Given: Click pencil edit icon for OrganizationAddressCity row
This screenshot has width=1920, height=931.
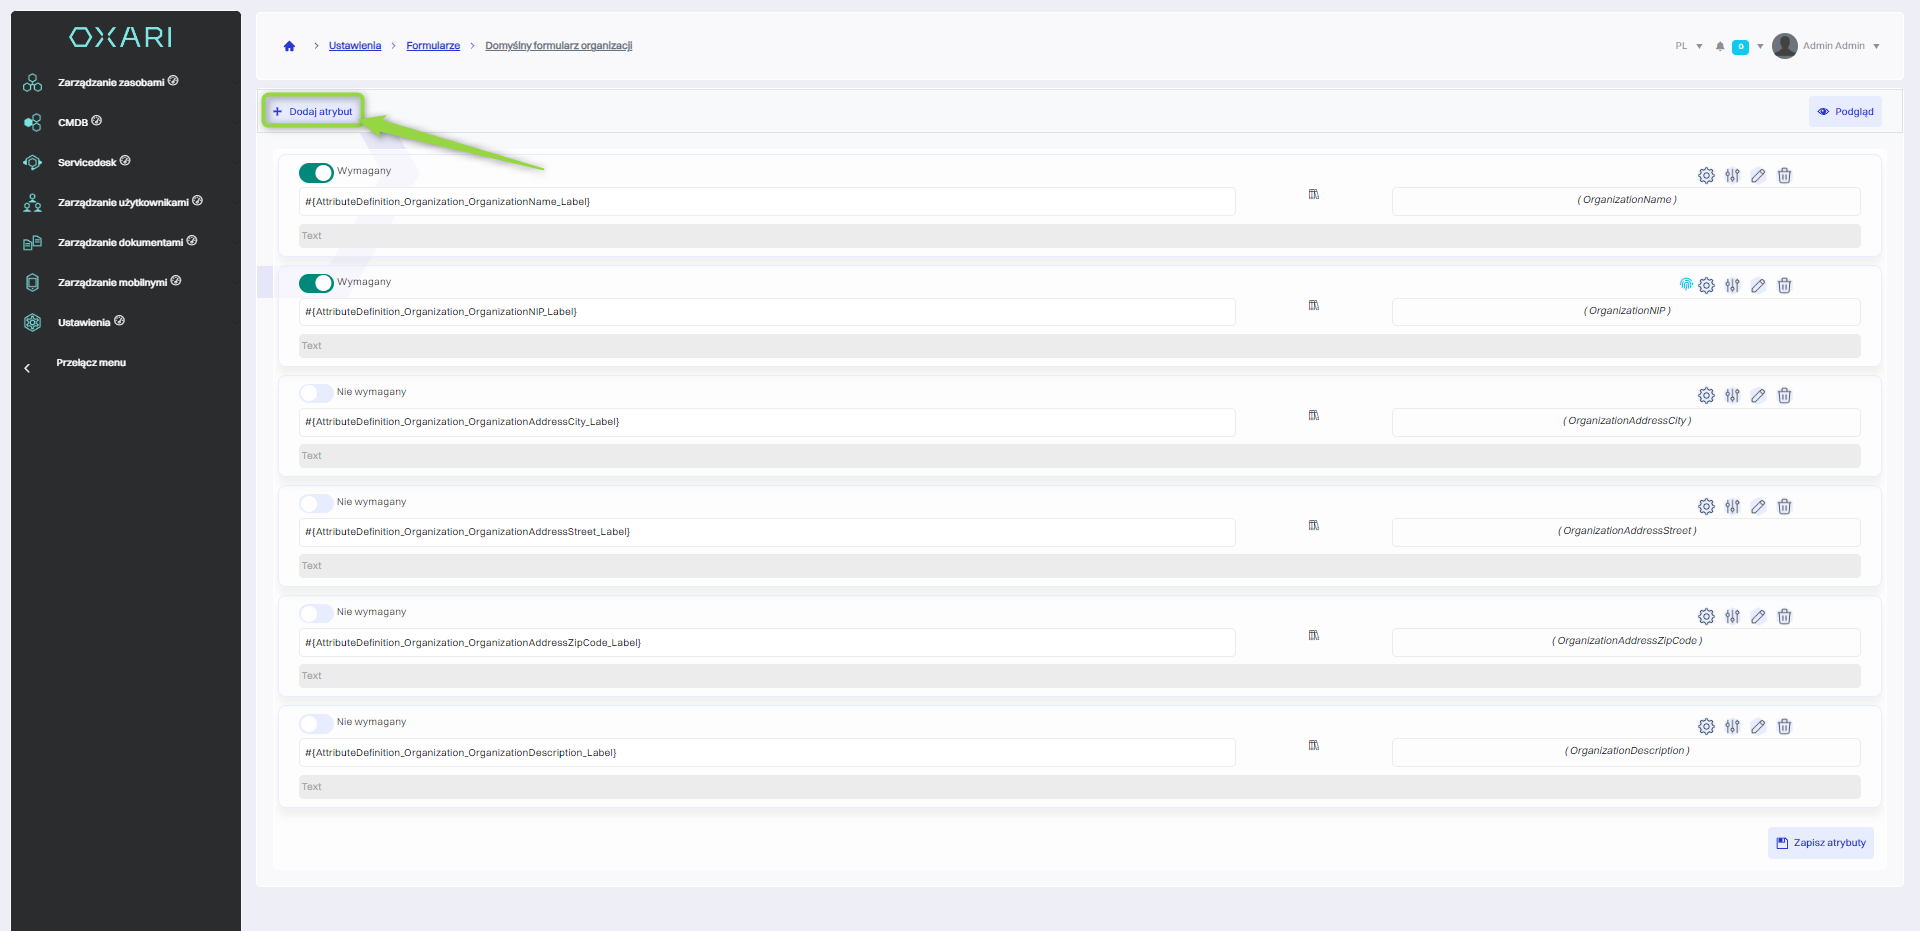Looking at the screenshot, I should click(1758, 396).
